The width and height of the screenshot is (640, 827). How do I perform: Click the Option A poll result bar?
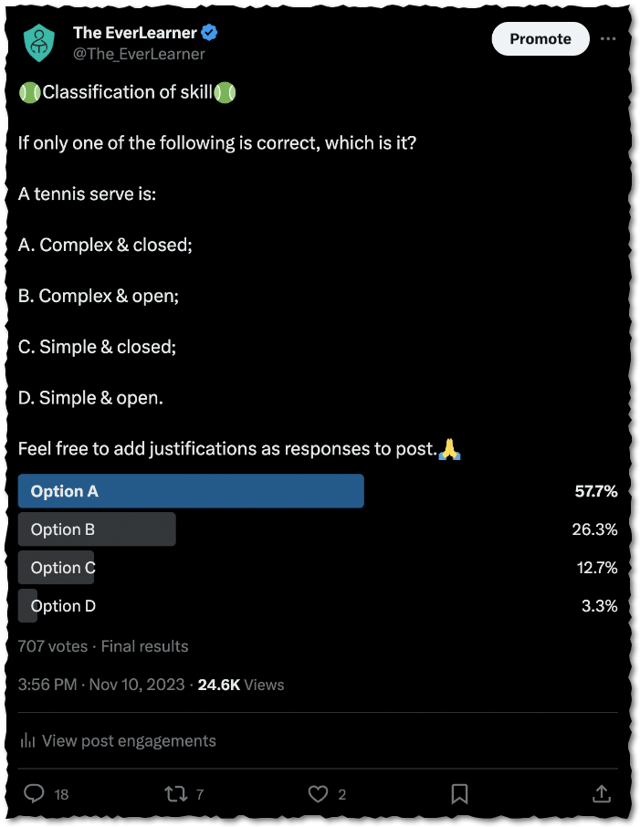190,491
